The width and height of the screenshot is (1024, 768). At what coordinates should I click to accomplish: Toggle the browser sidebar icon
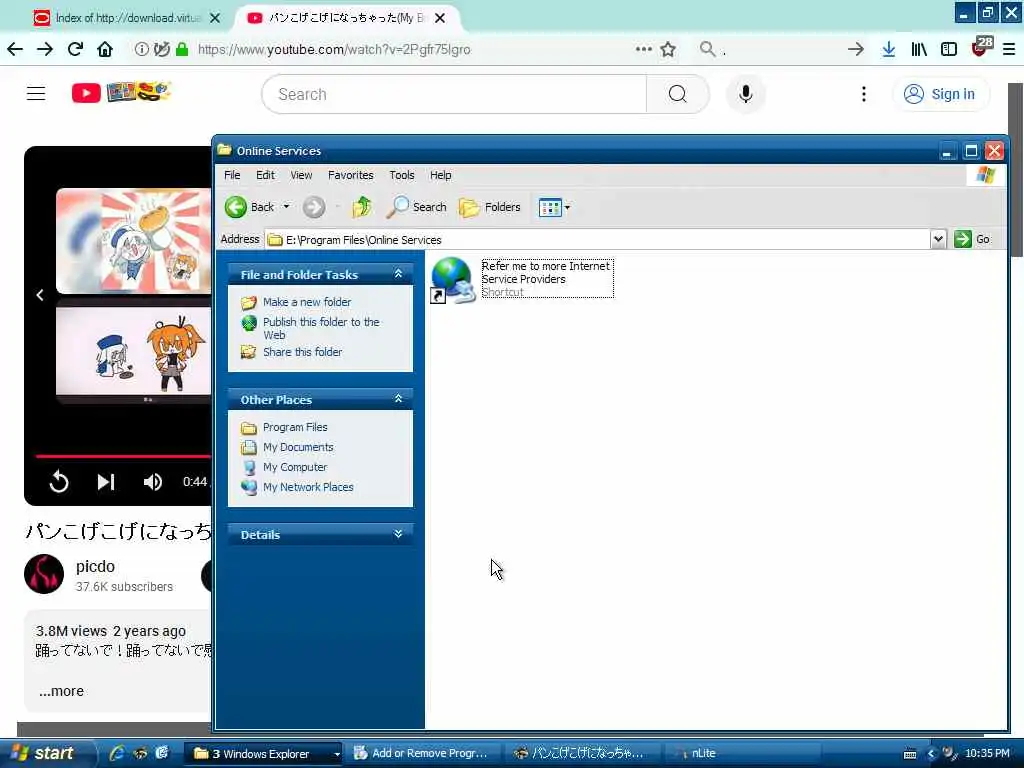coord(949,49)
